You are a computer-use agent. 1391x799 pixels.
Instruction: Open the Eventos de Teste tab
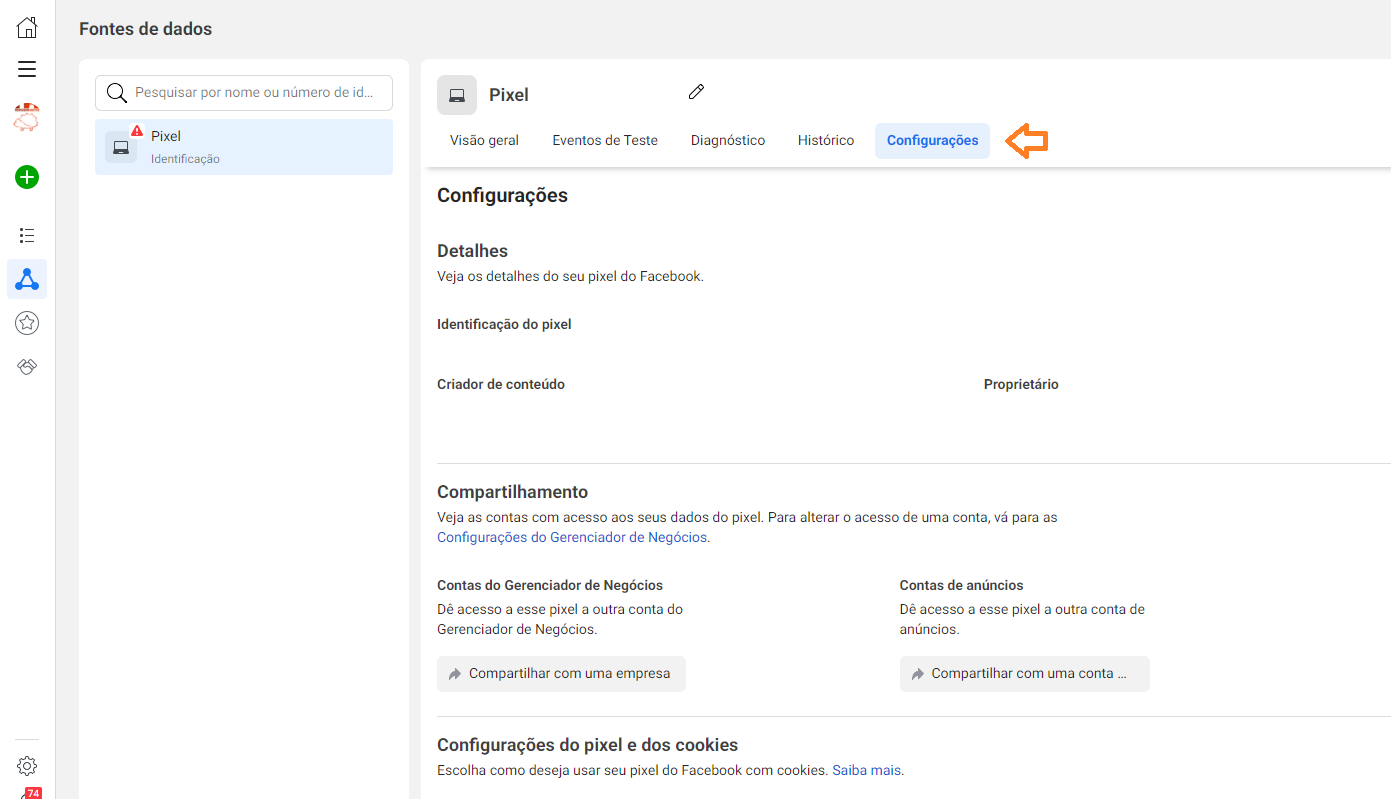click(605, 141)
